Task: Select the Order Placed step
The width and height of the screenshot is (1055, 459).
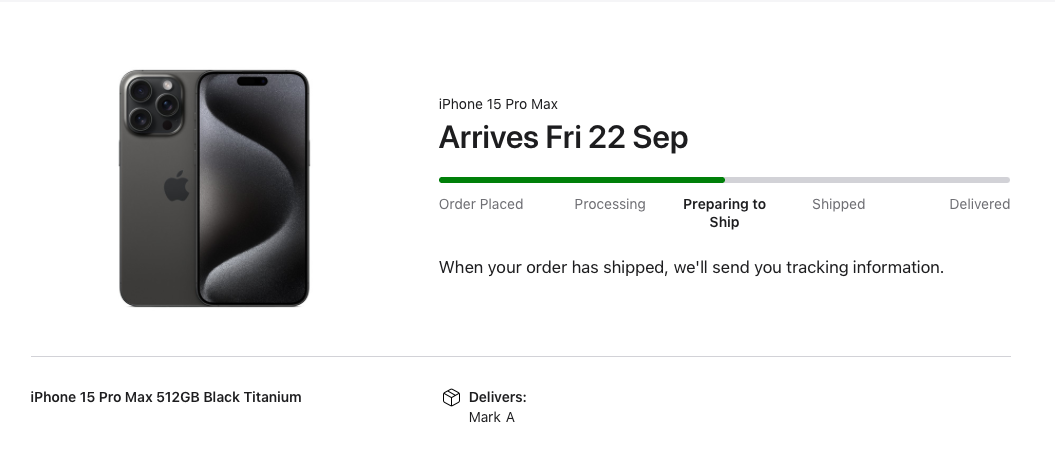Action: click(x=481, y=204)
